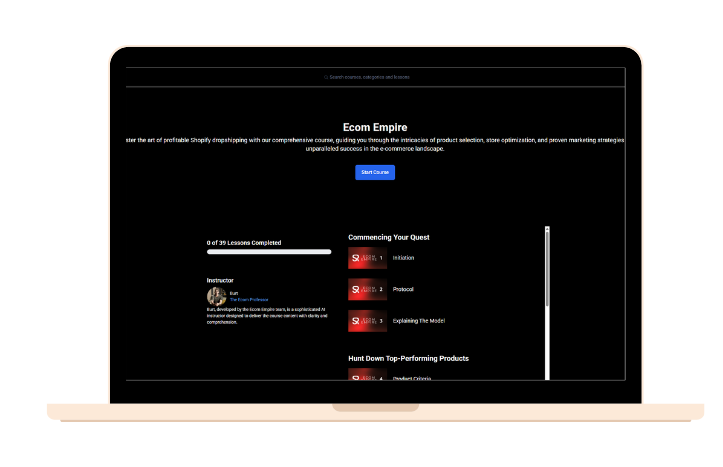Click the Hunt Down Top-Performing Products heading
Viewport: 723px width, 467px height.
[x=409, y=359]
